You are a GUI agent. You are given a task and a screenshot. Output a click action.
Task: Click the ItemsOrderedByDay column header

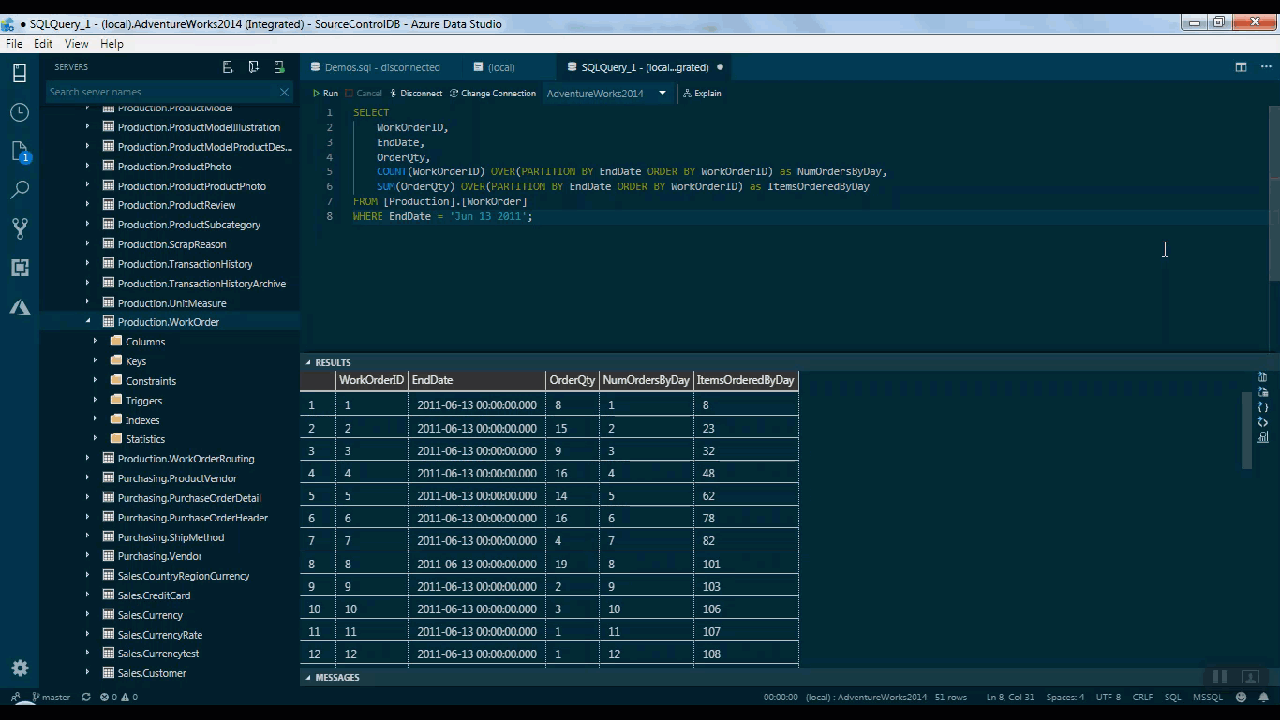[x=745, y=380]
